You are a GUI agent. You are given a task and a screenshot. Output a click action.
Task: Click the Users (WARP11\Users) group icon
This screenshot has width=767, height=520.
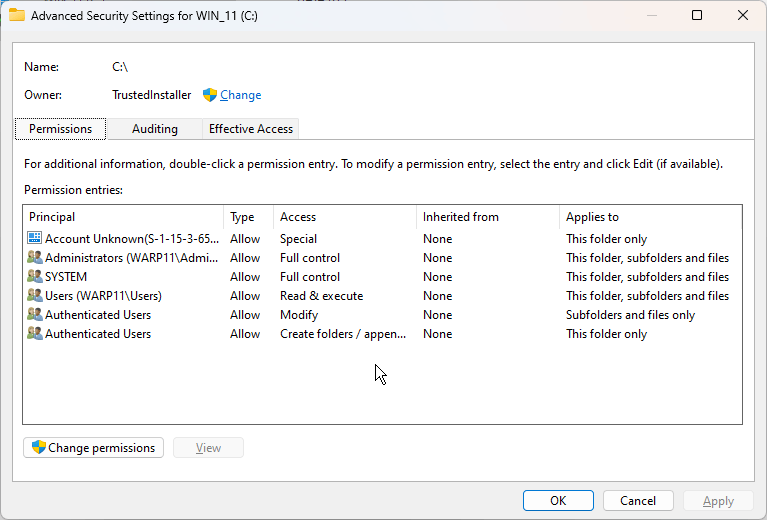[x=35, y=295]
